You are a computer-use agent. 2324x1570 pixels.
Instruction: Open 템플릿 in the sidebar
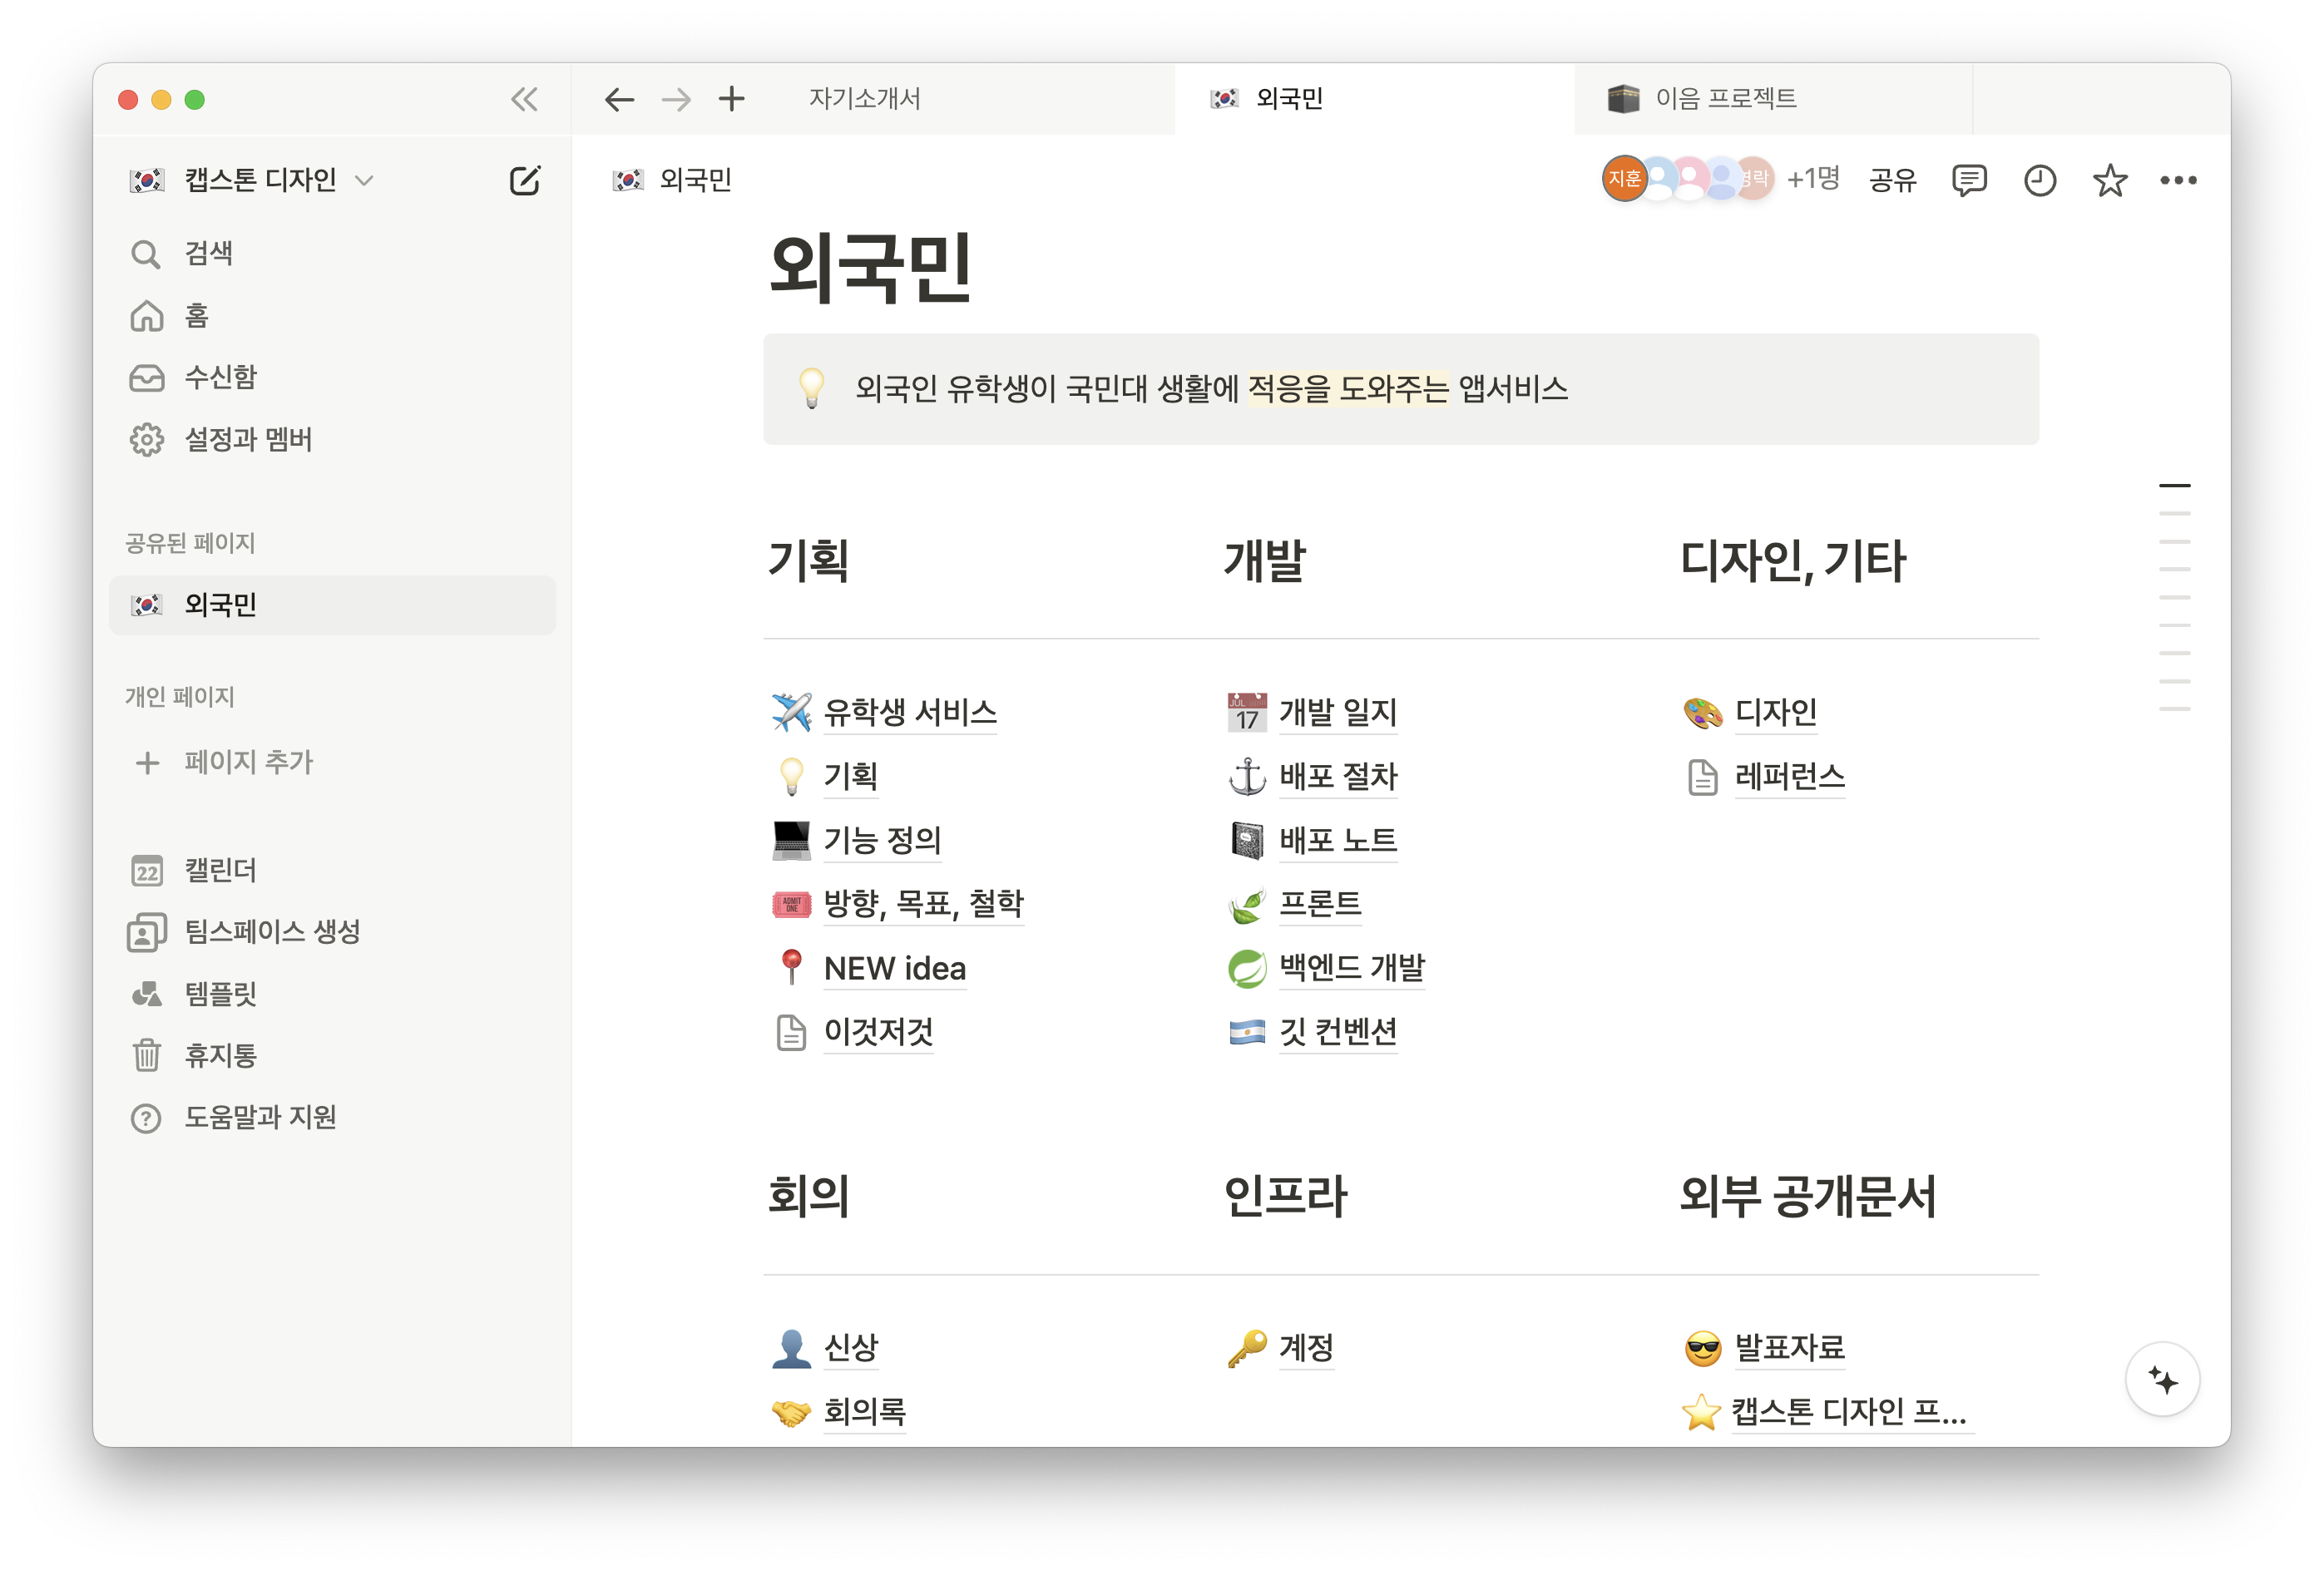[x=332, y=993]
